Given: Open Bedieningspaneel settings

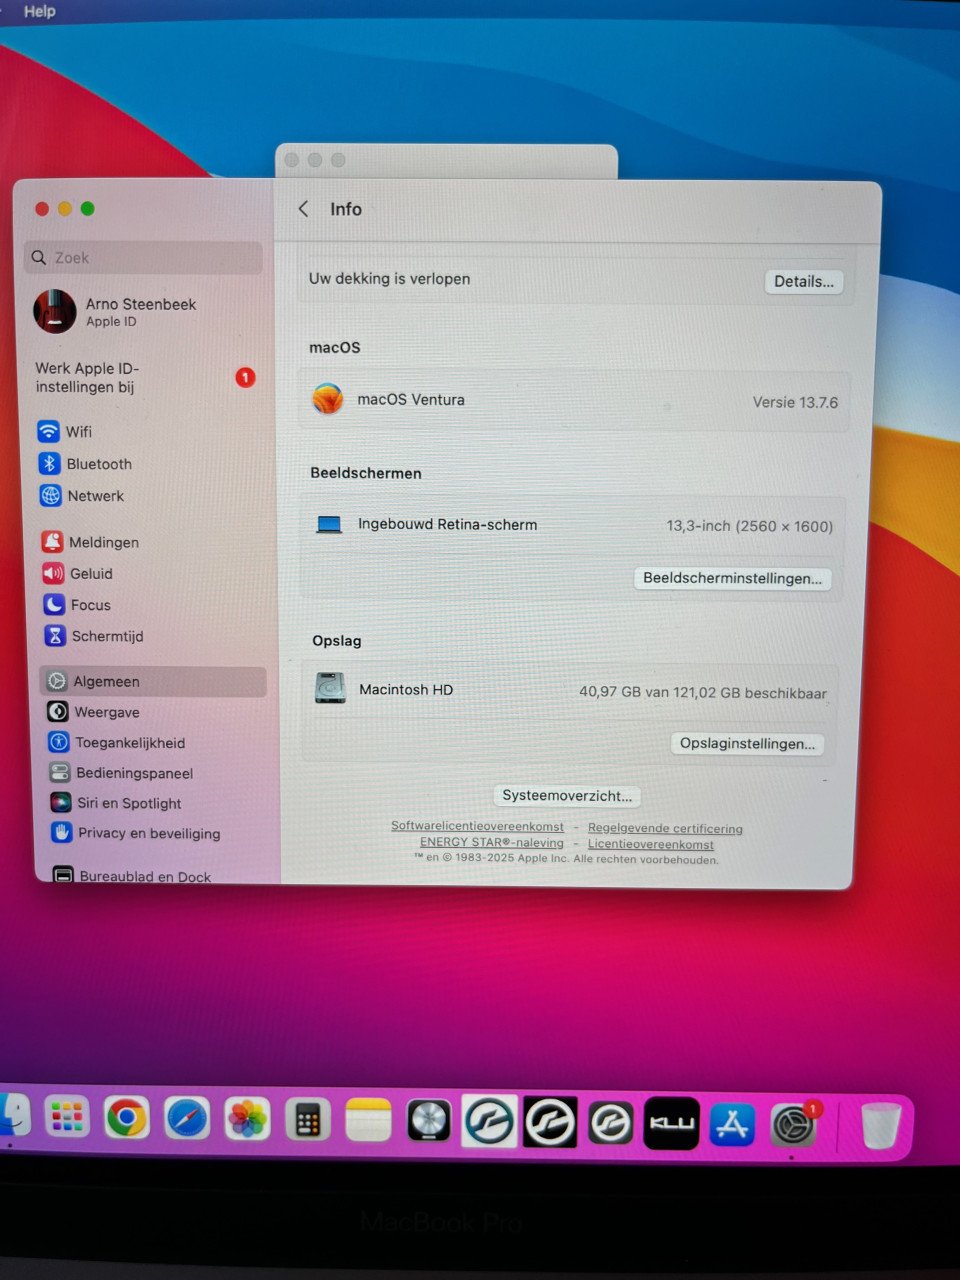Looking at the screenshot, I should click(x=122, y=773).
